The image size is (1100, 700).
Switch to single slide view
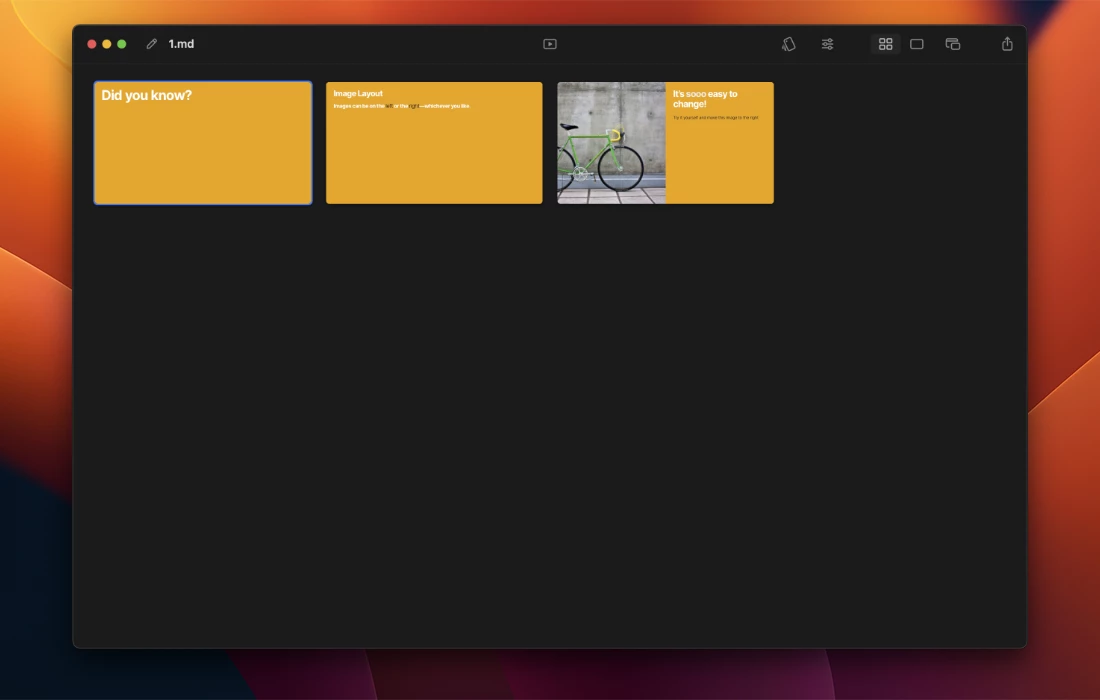click(916, 44)
